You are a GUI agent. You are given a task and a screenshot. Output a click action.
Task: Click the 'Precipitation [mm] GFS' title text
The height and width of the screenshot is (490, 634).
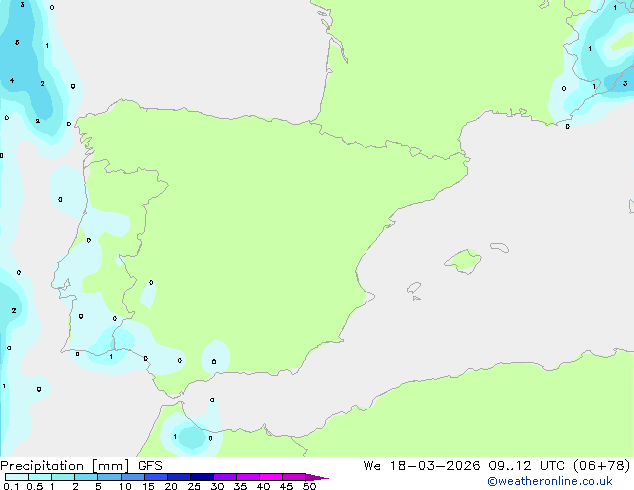(x=81, y=466)
